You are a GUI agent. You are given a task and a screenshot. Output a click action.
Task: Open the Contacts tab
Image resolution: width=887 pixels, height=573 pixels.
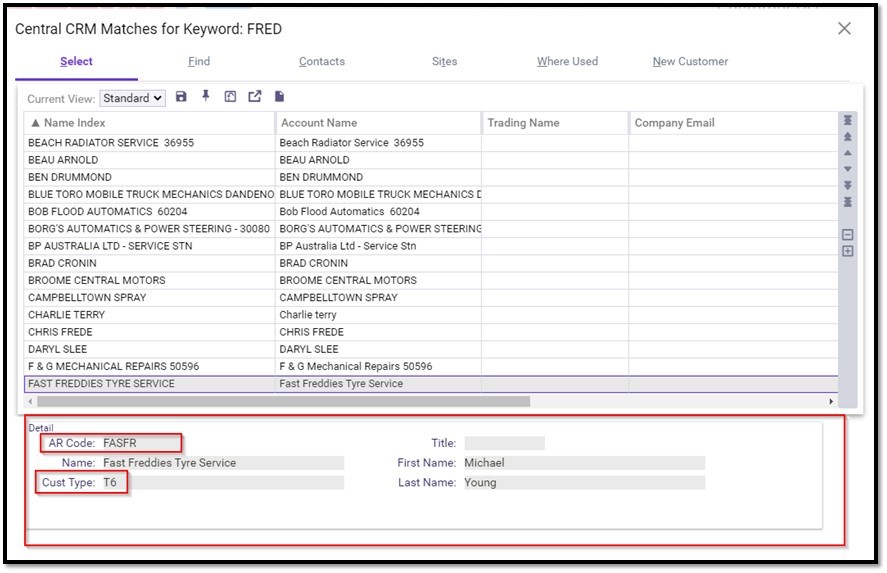coord(322,61)
